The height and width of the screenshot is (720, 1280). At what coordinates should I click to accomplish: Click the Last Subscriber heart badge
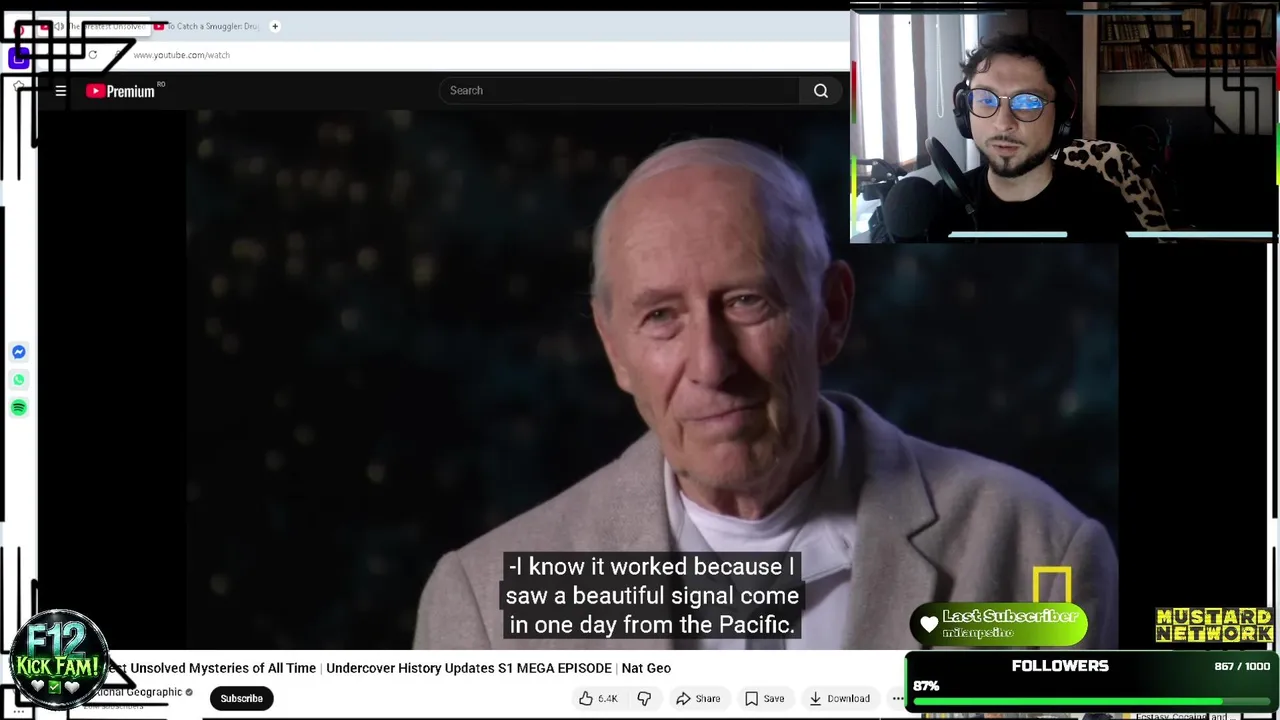(998, 624)
